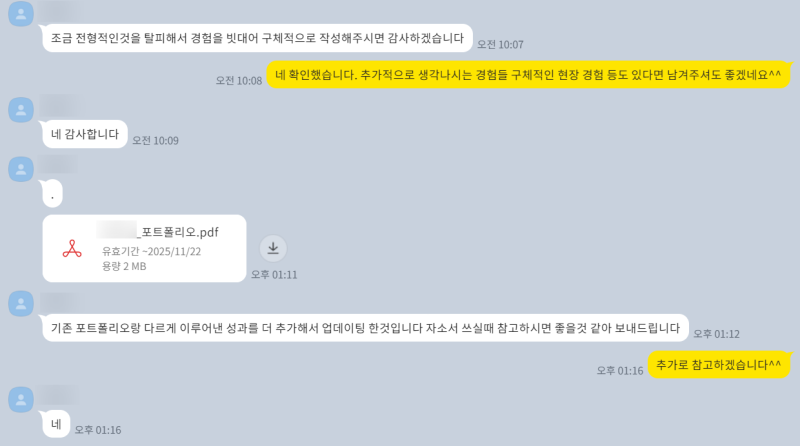
Task: Click the avatar beside the final 네 message
Action: click(x=21, y=400)
